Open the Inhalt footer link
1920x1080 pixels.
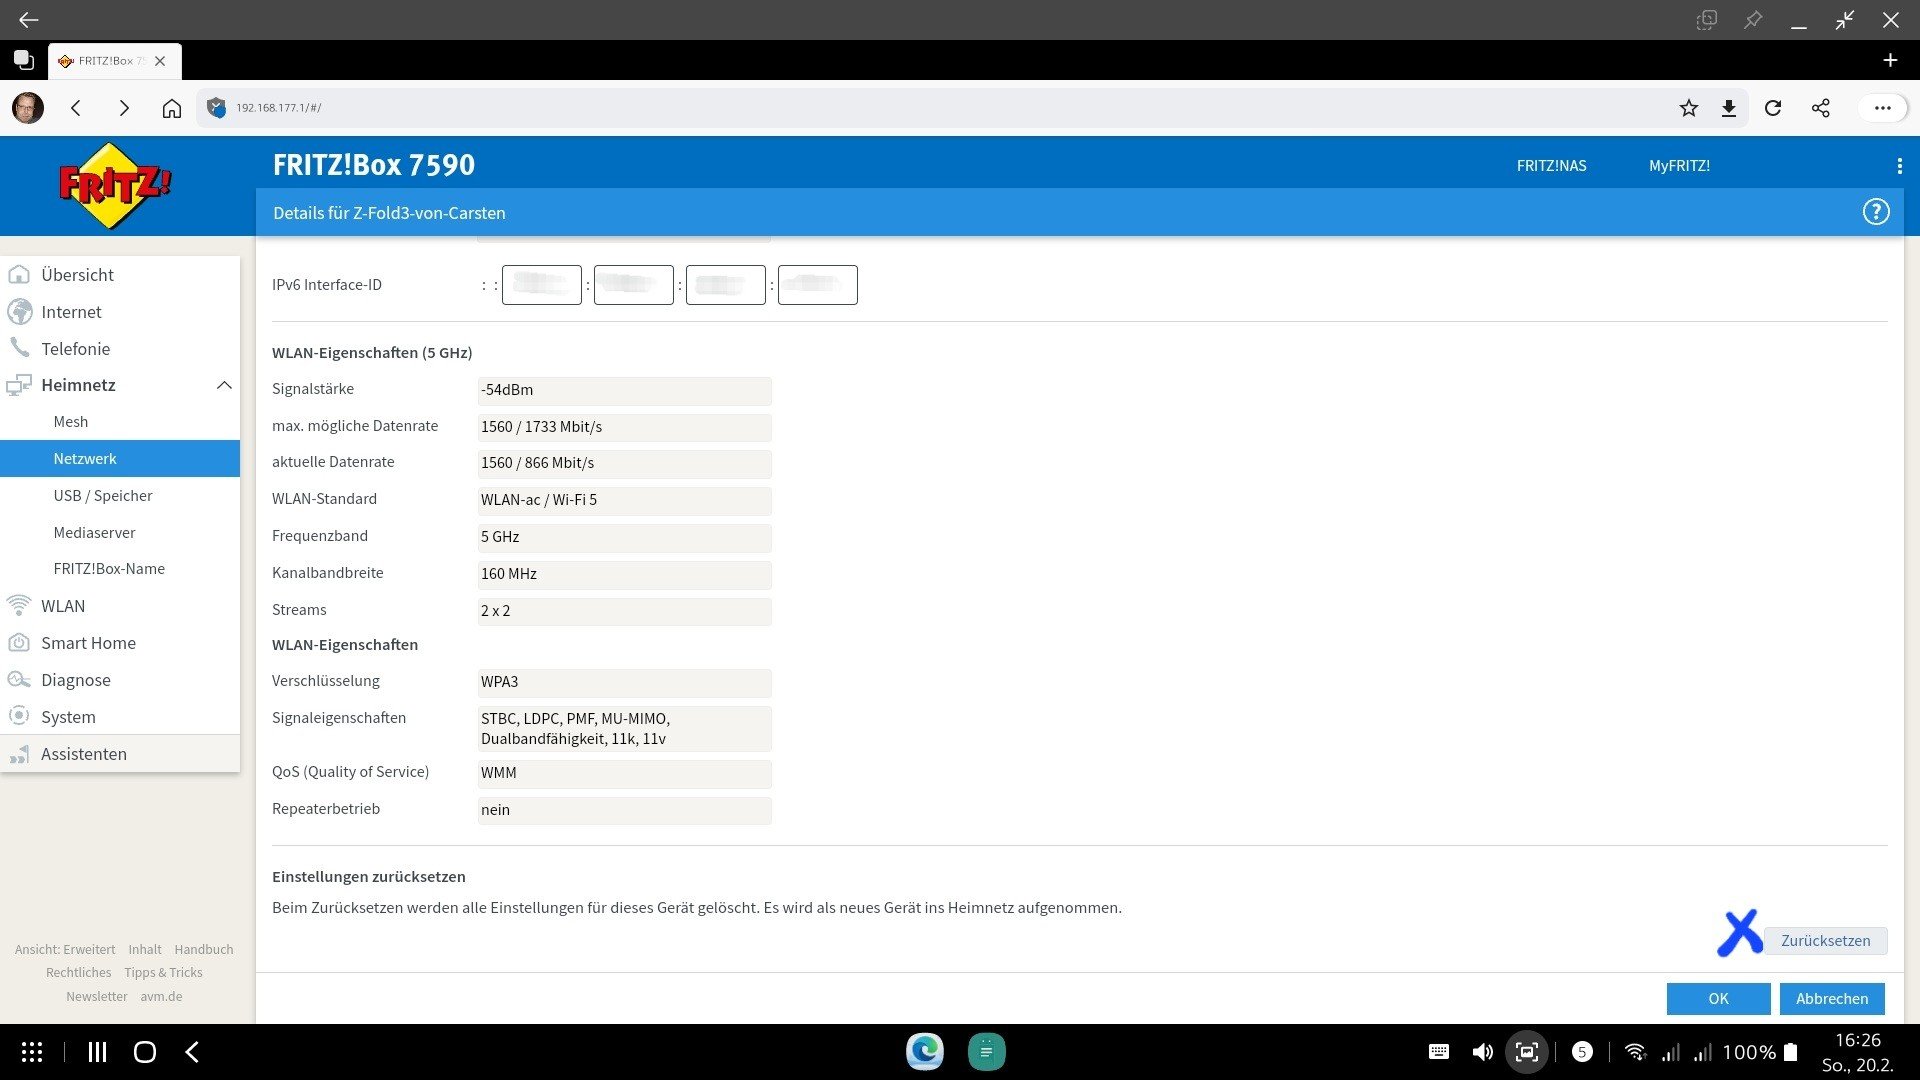coord(145,950)
